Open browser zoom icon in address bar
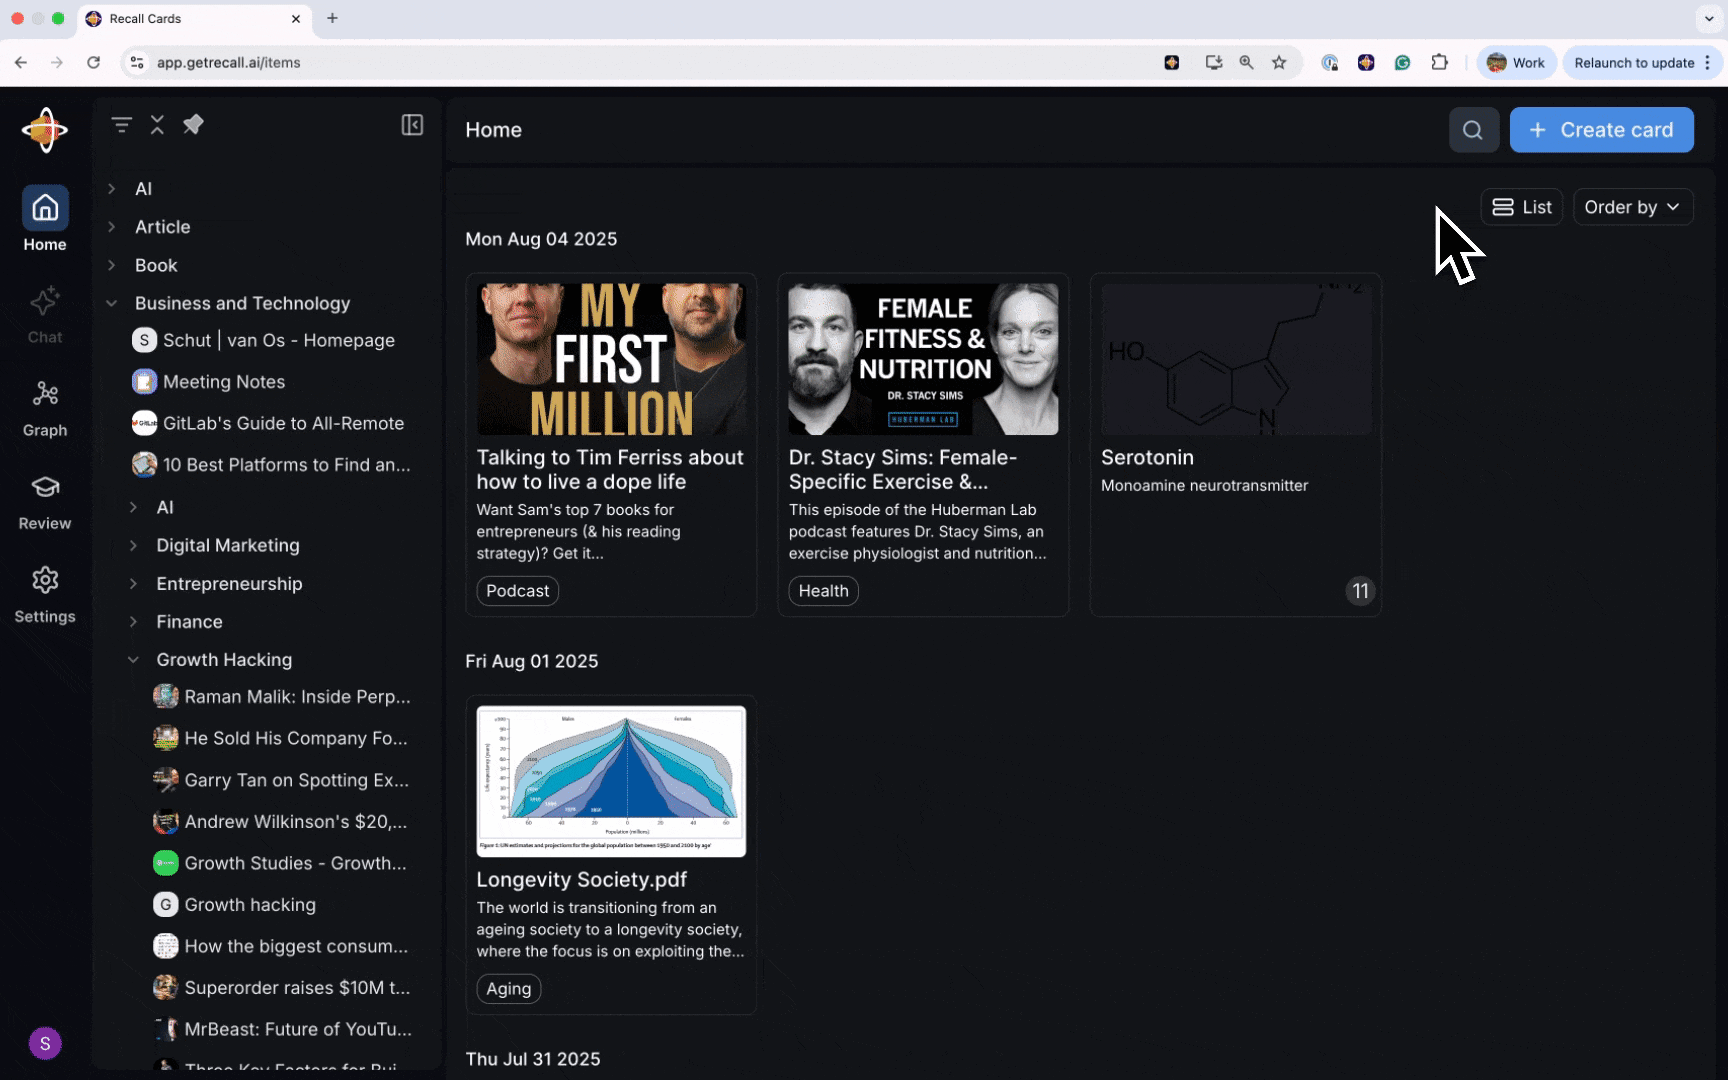Screen dimensions: 1728x1080 [1246, 62]
